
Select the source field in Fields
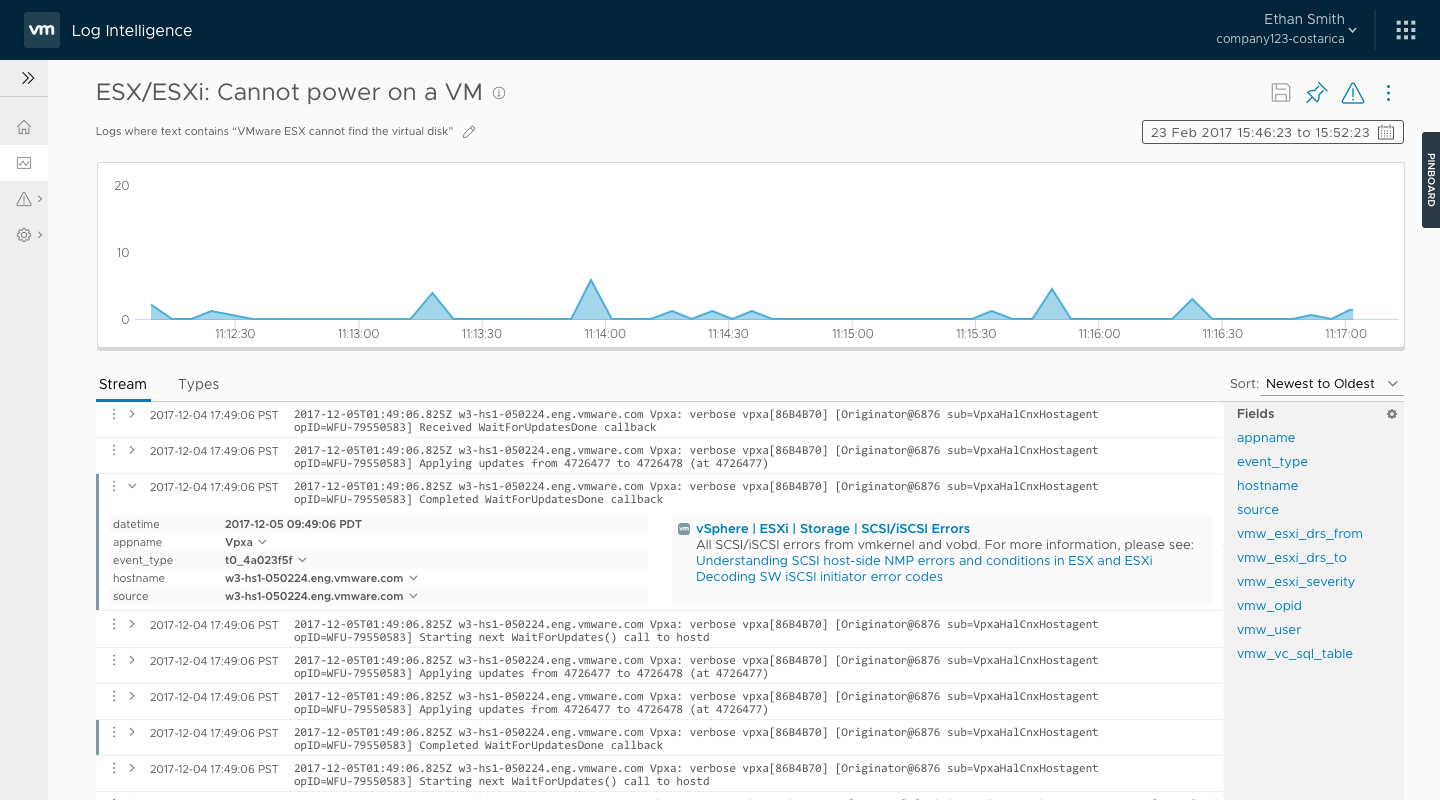(x=1258, y=510)
